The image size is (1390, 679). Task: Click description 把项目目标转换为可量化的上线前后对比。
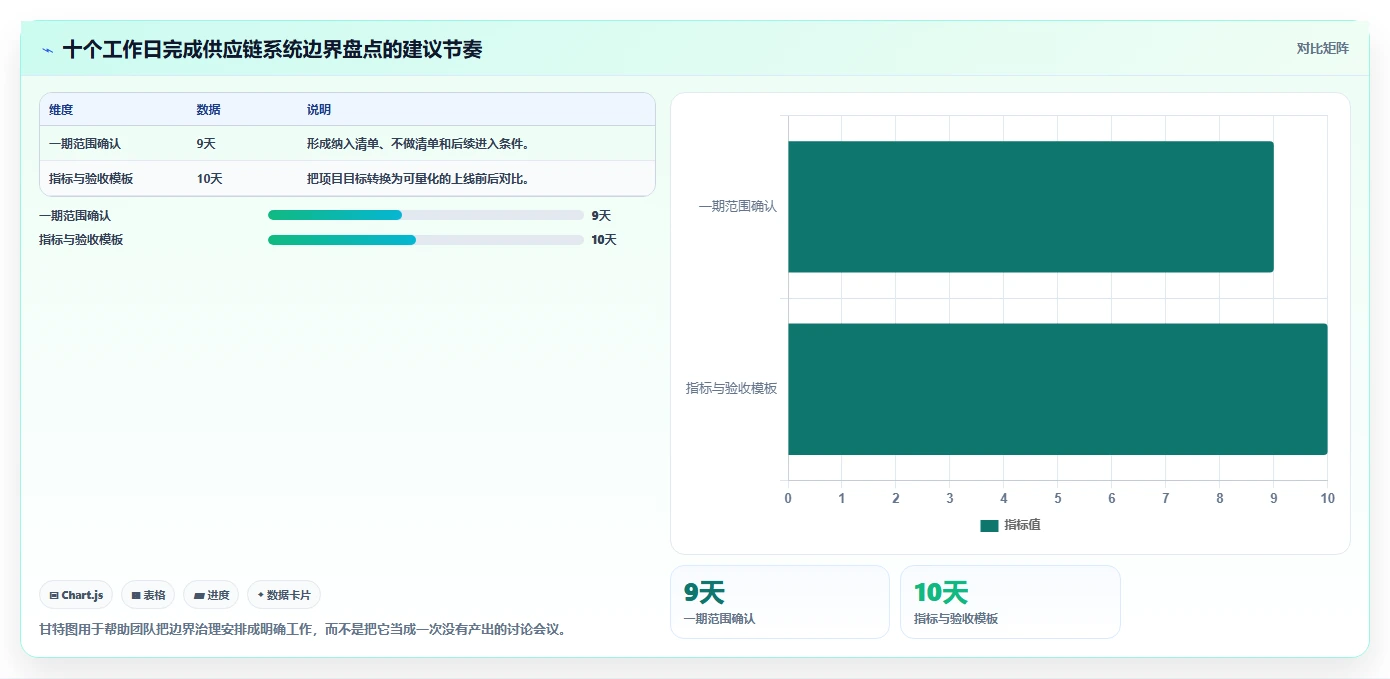pyautogui.click(x=418, y=179)
